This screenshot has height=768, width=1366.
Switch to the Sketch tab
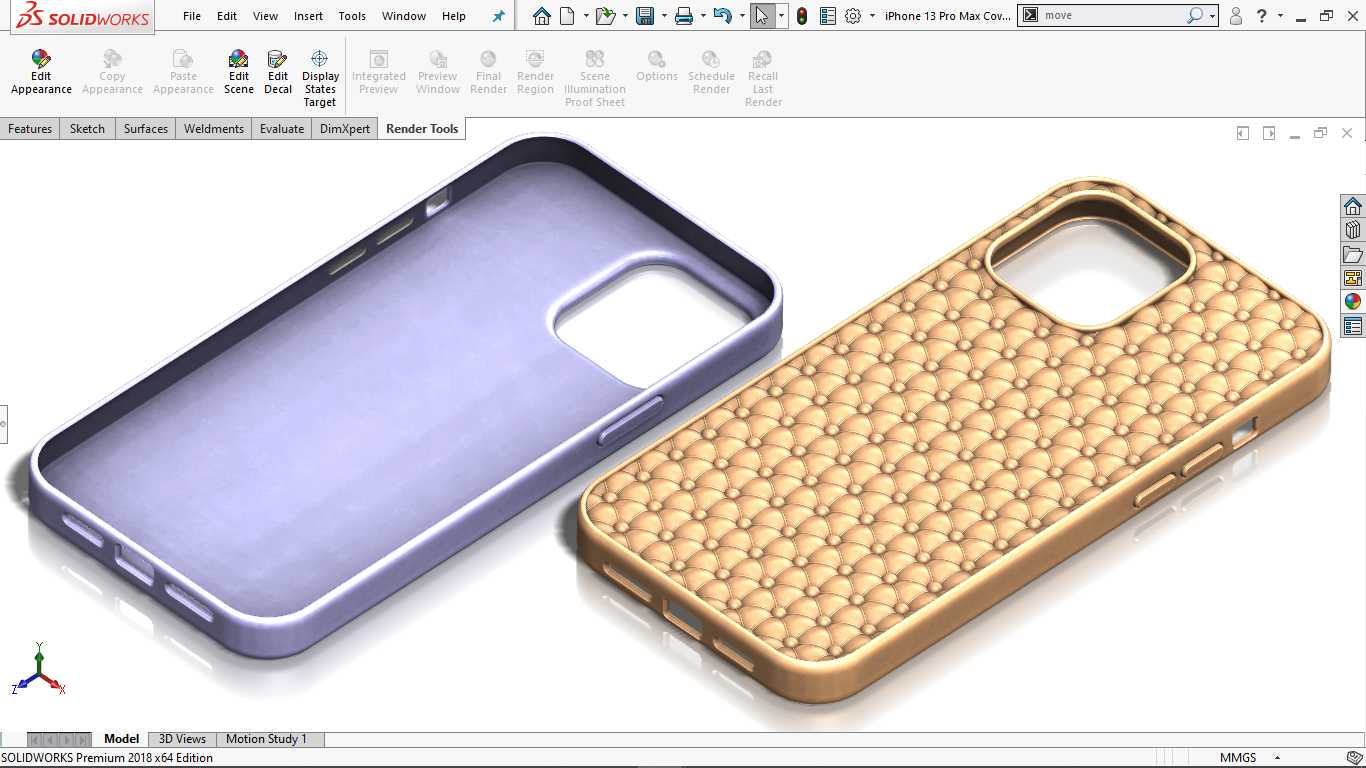[87, 129]
